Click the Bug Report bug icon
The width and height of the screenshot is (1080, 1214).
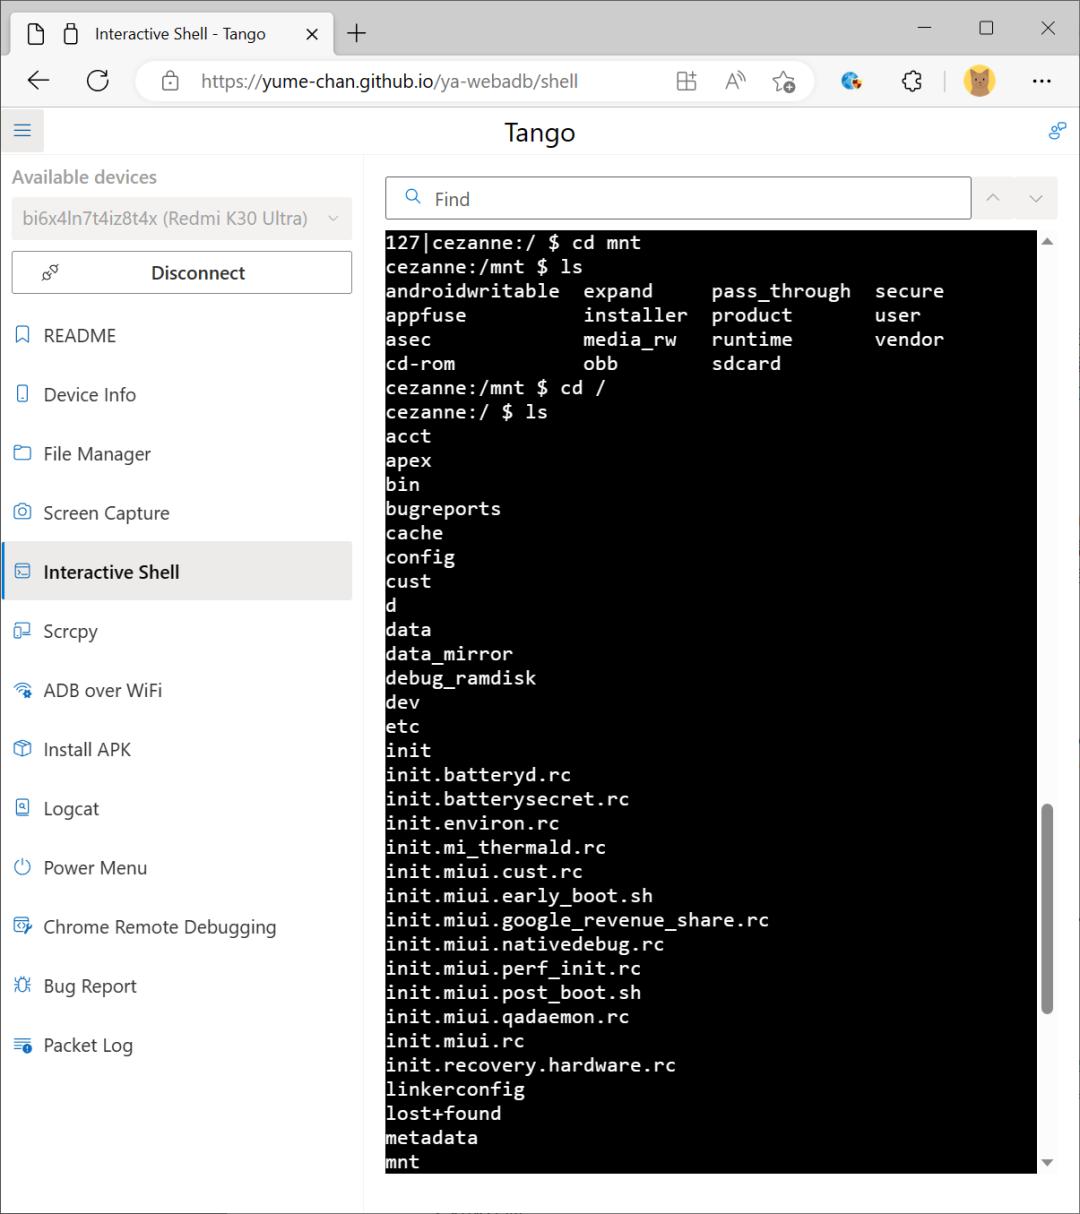pos(22,986)
